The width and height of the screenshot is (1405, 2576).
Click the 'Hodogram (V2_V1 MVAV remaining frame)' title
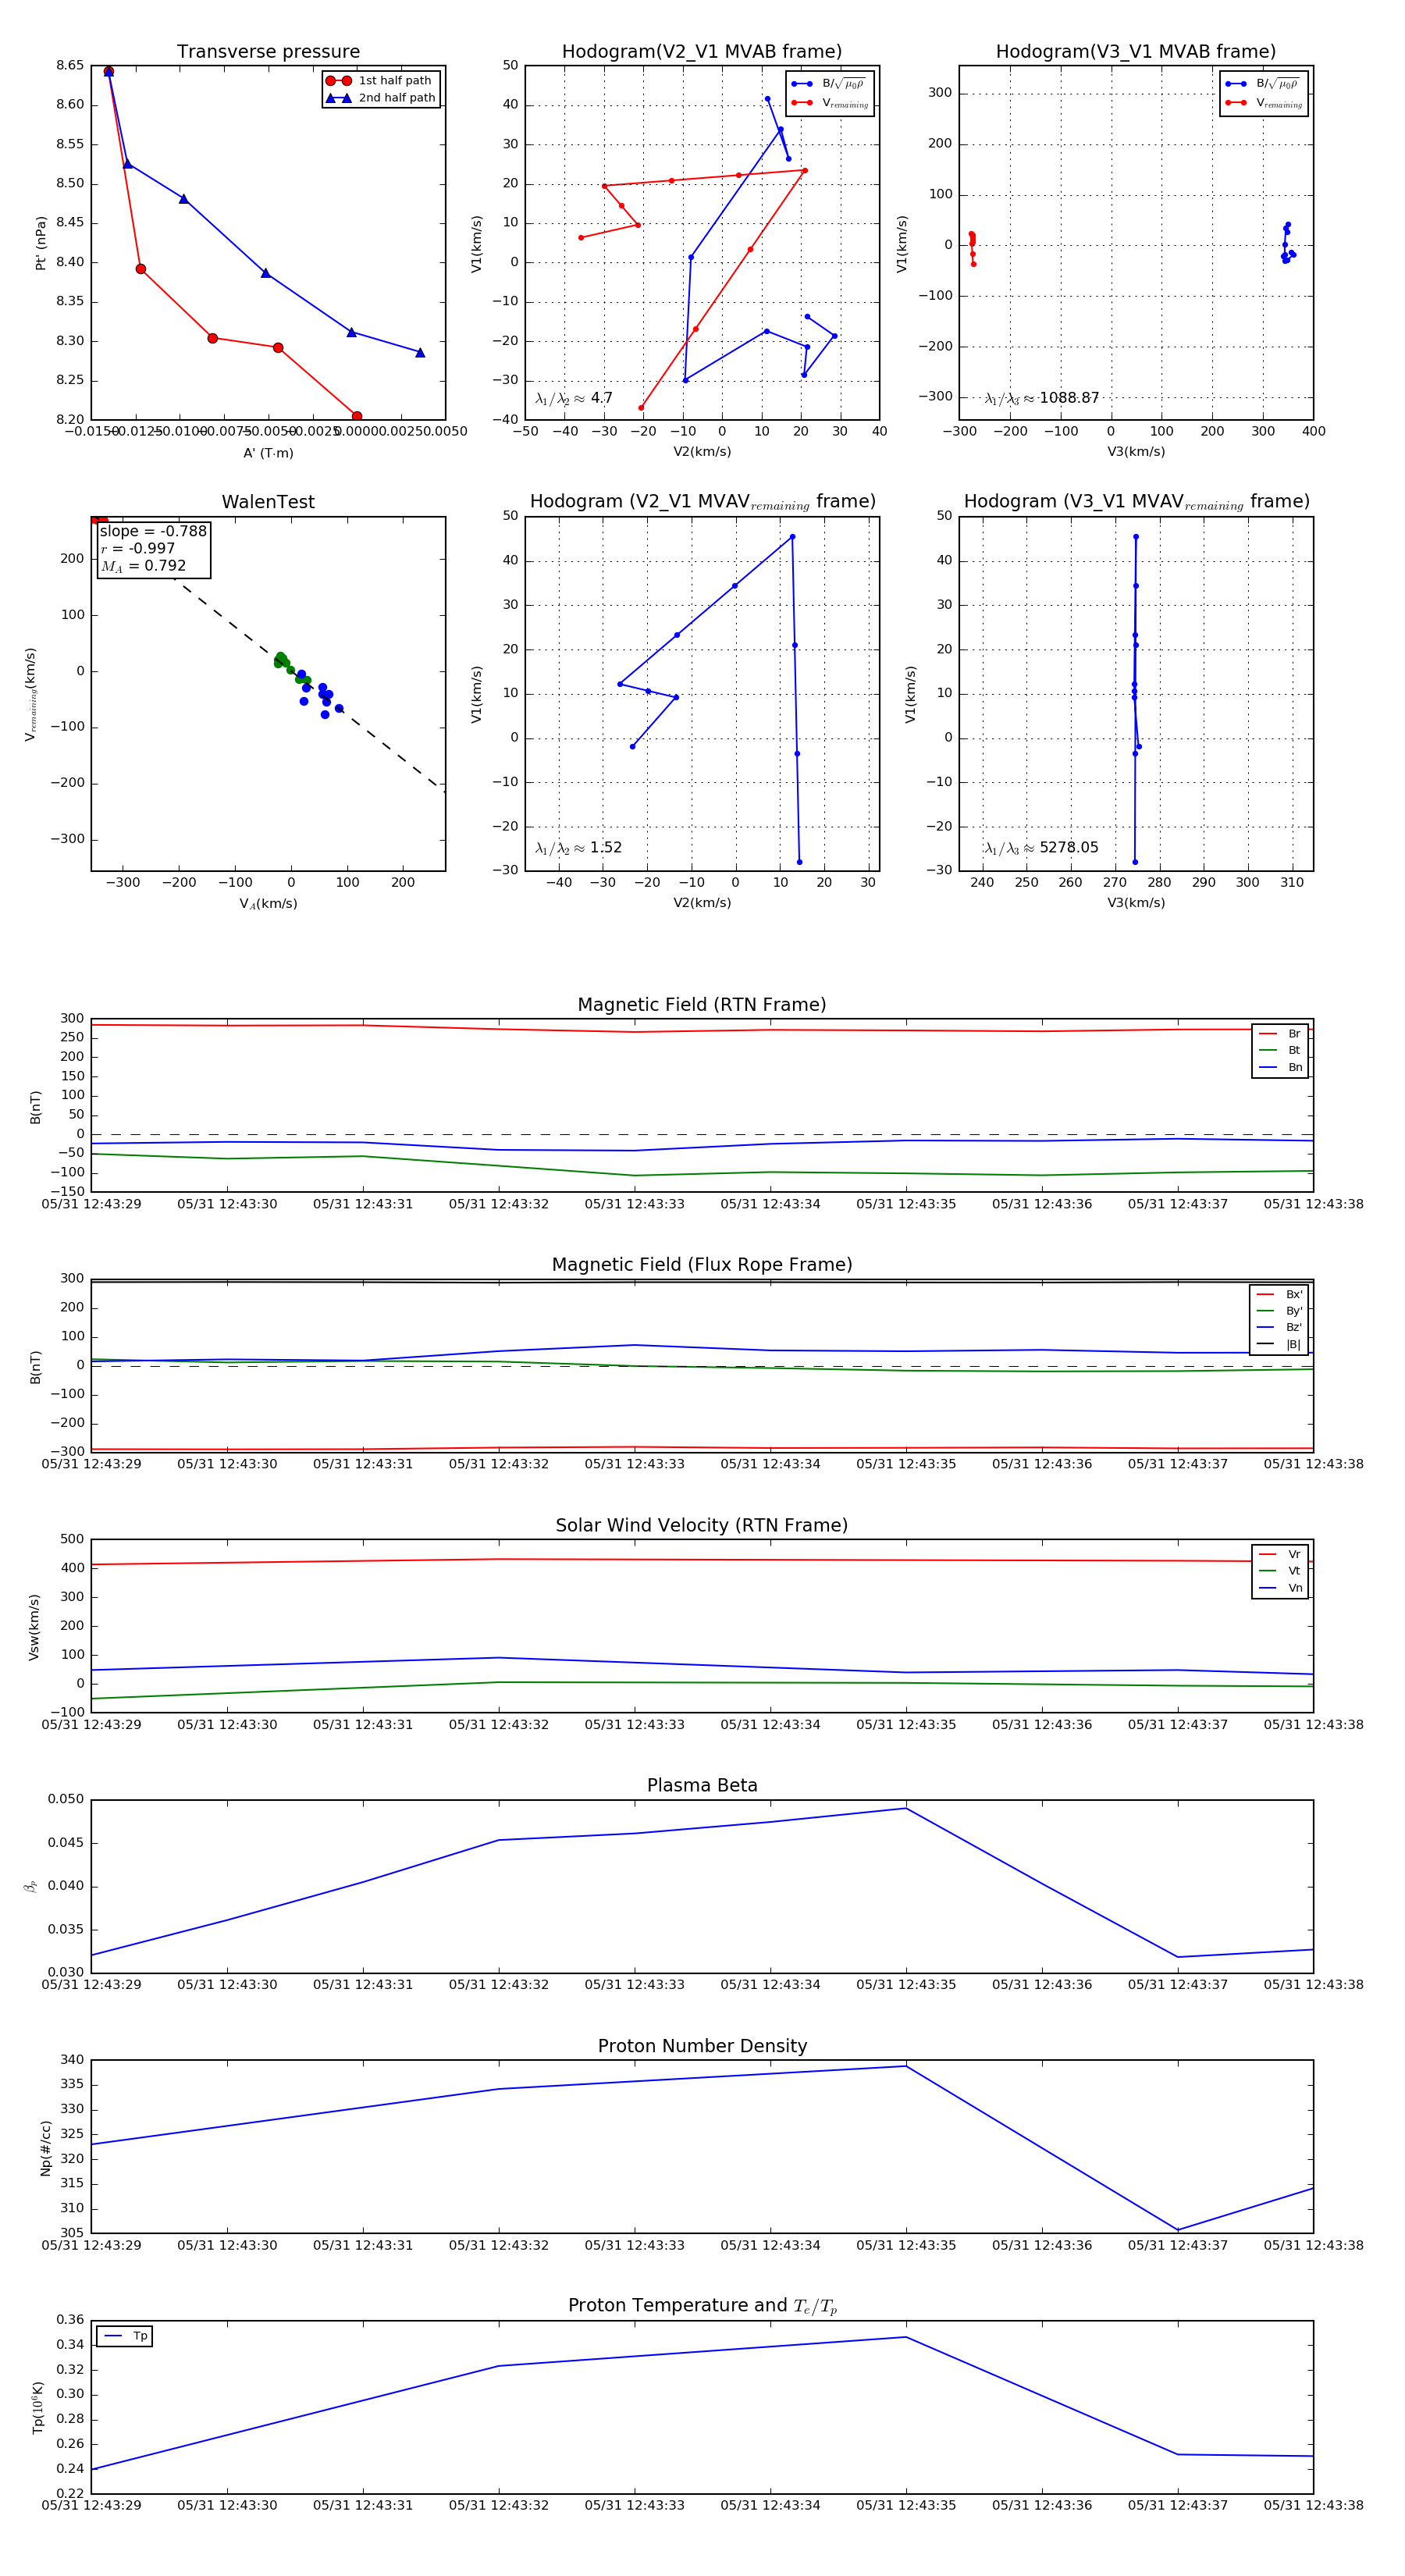coord(702,502)
